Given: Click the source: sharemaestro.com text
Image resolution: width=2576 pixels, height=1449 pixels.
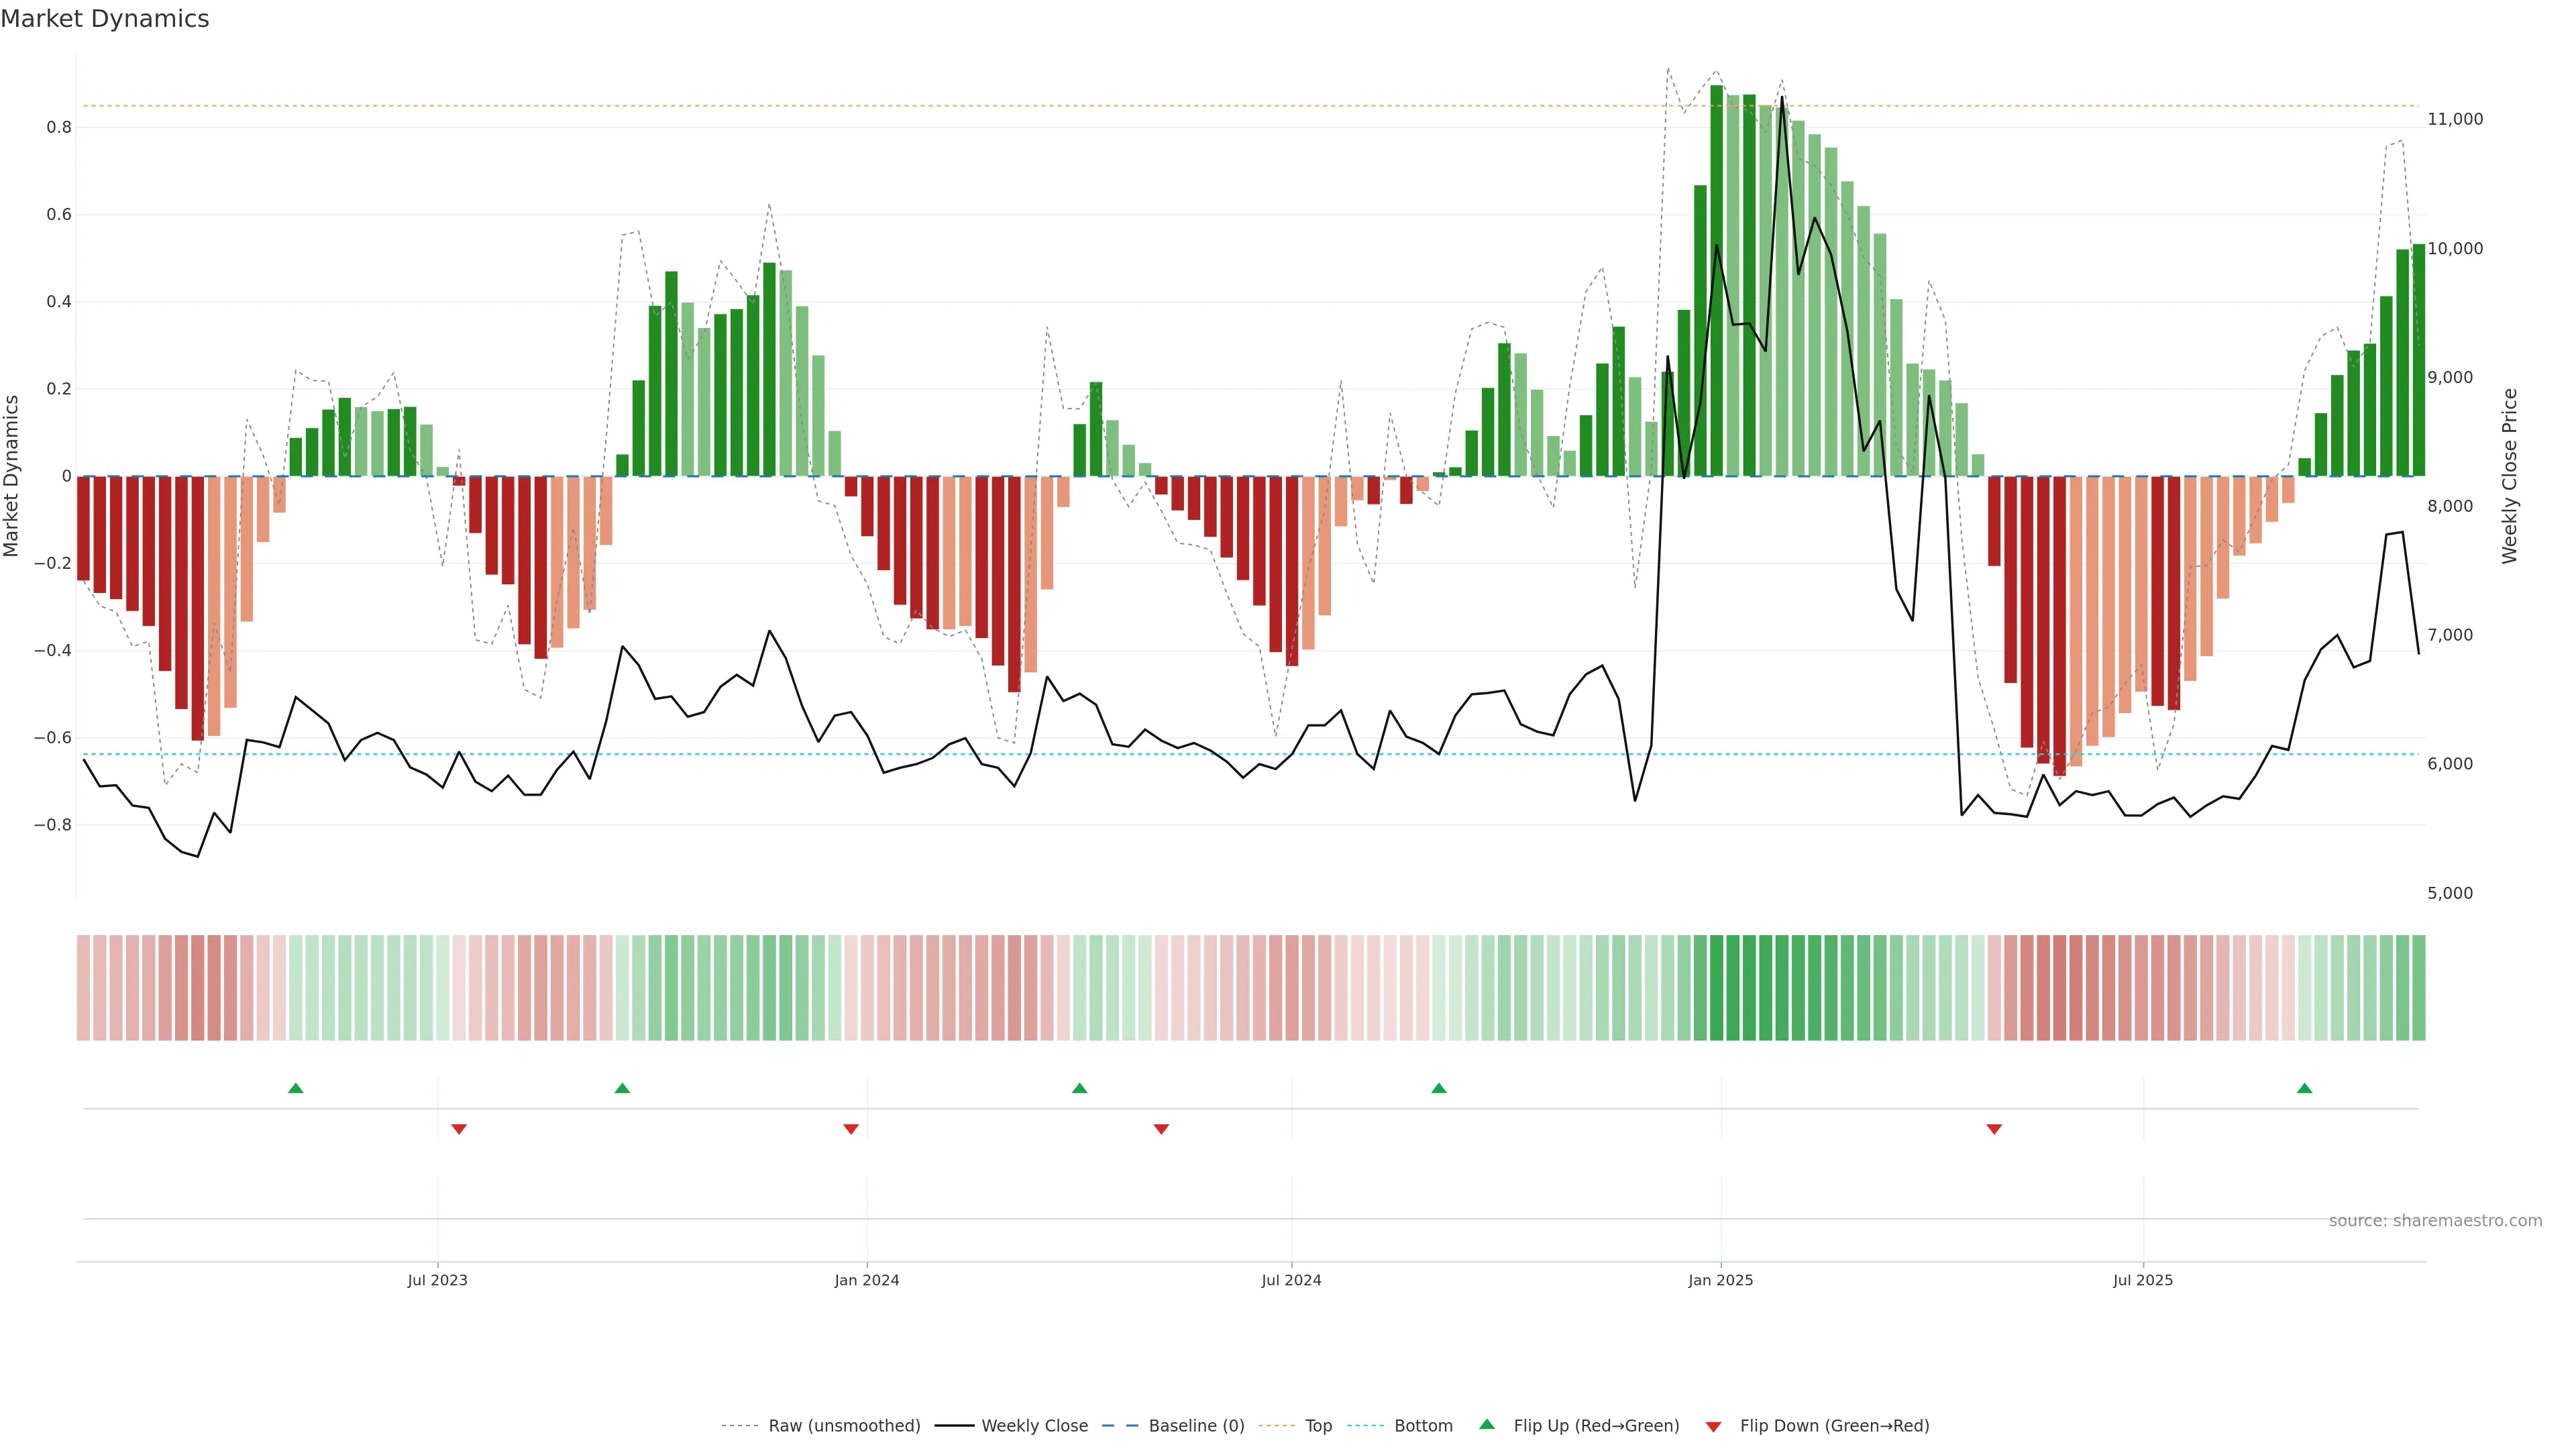Looking at the screenshot, I should point(2435,1221).
